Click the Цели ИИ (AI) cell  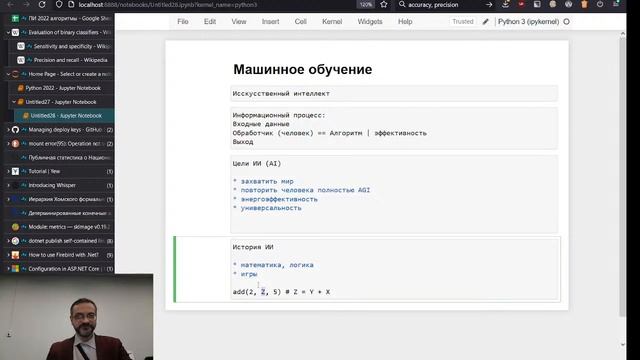click(x=394, y=194)
